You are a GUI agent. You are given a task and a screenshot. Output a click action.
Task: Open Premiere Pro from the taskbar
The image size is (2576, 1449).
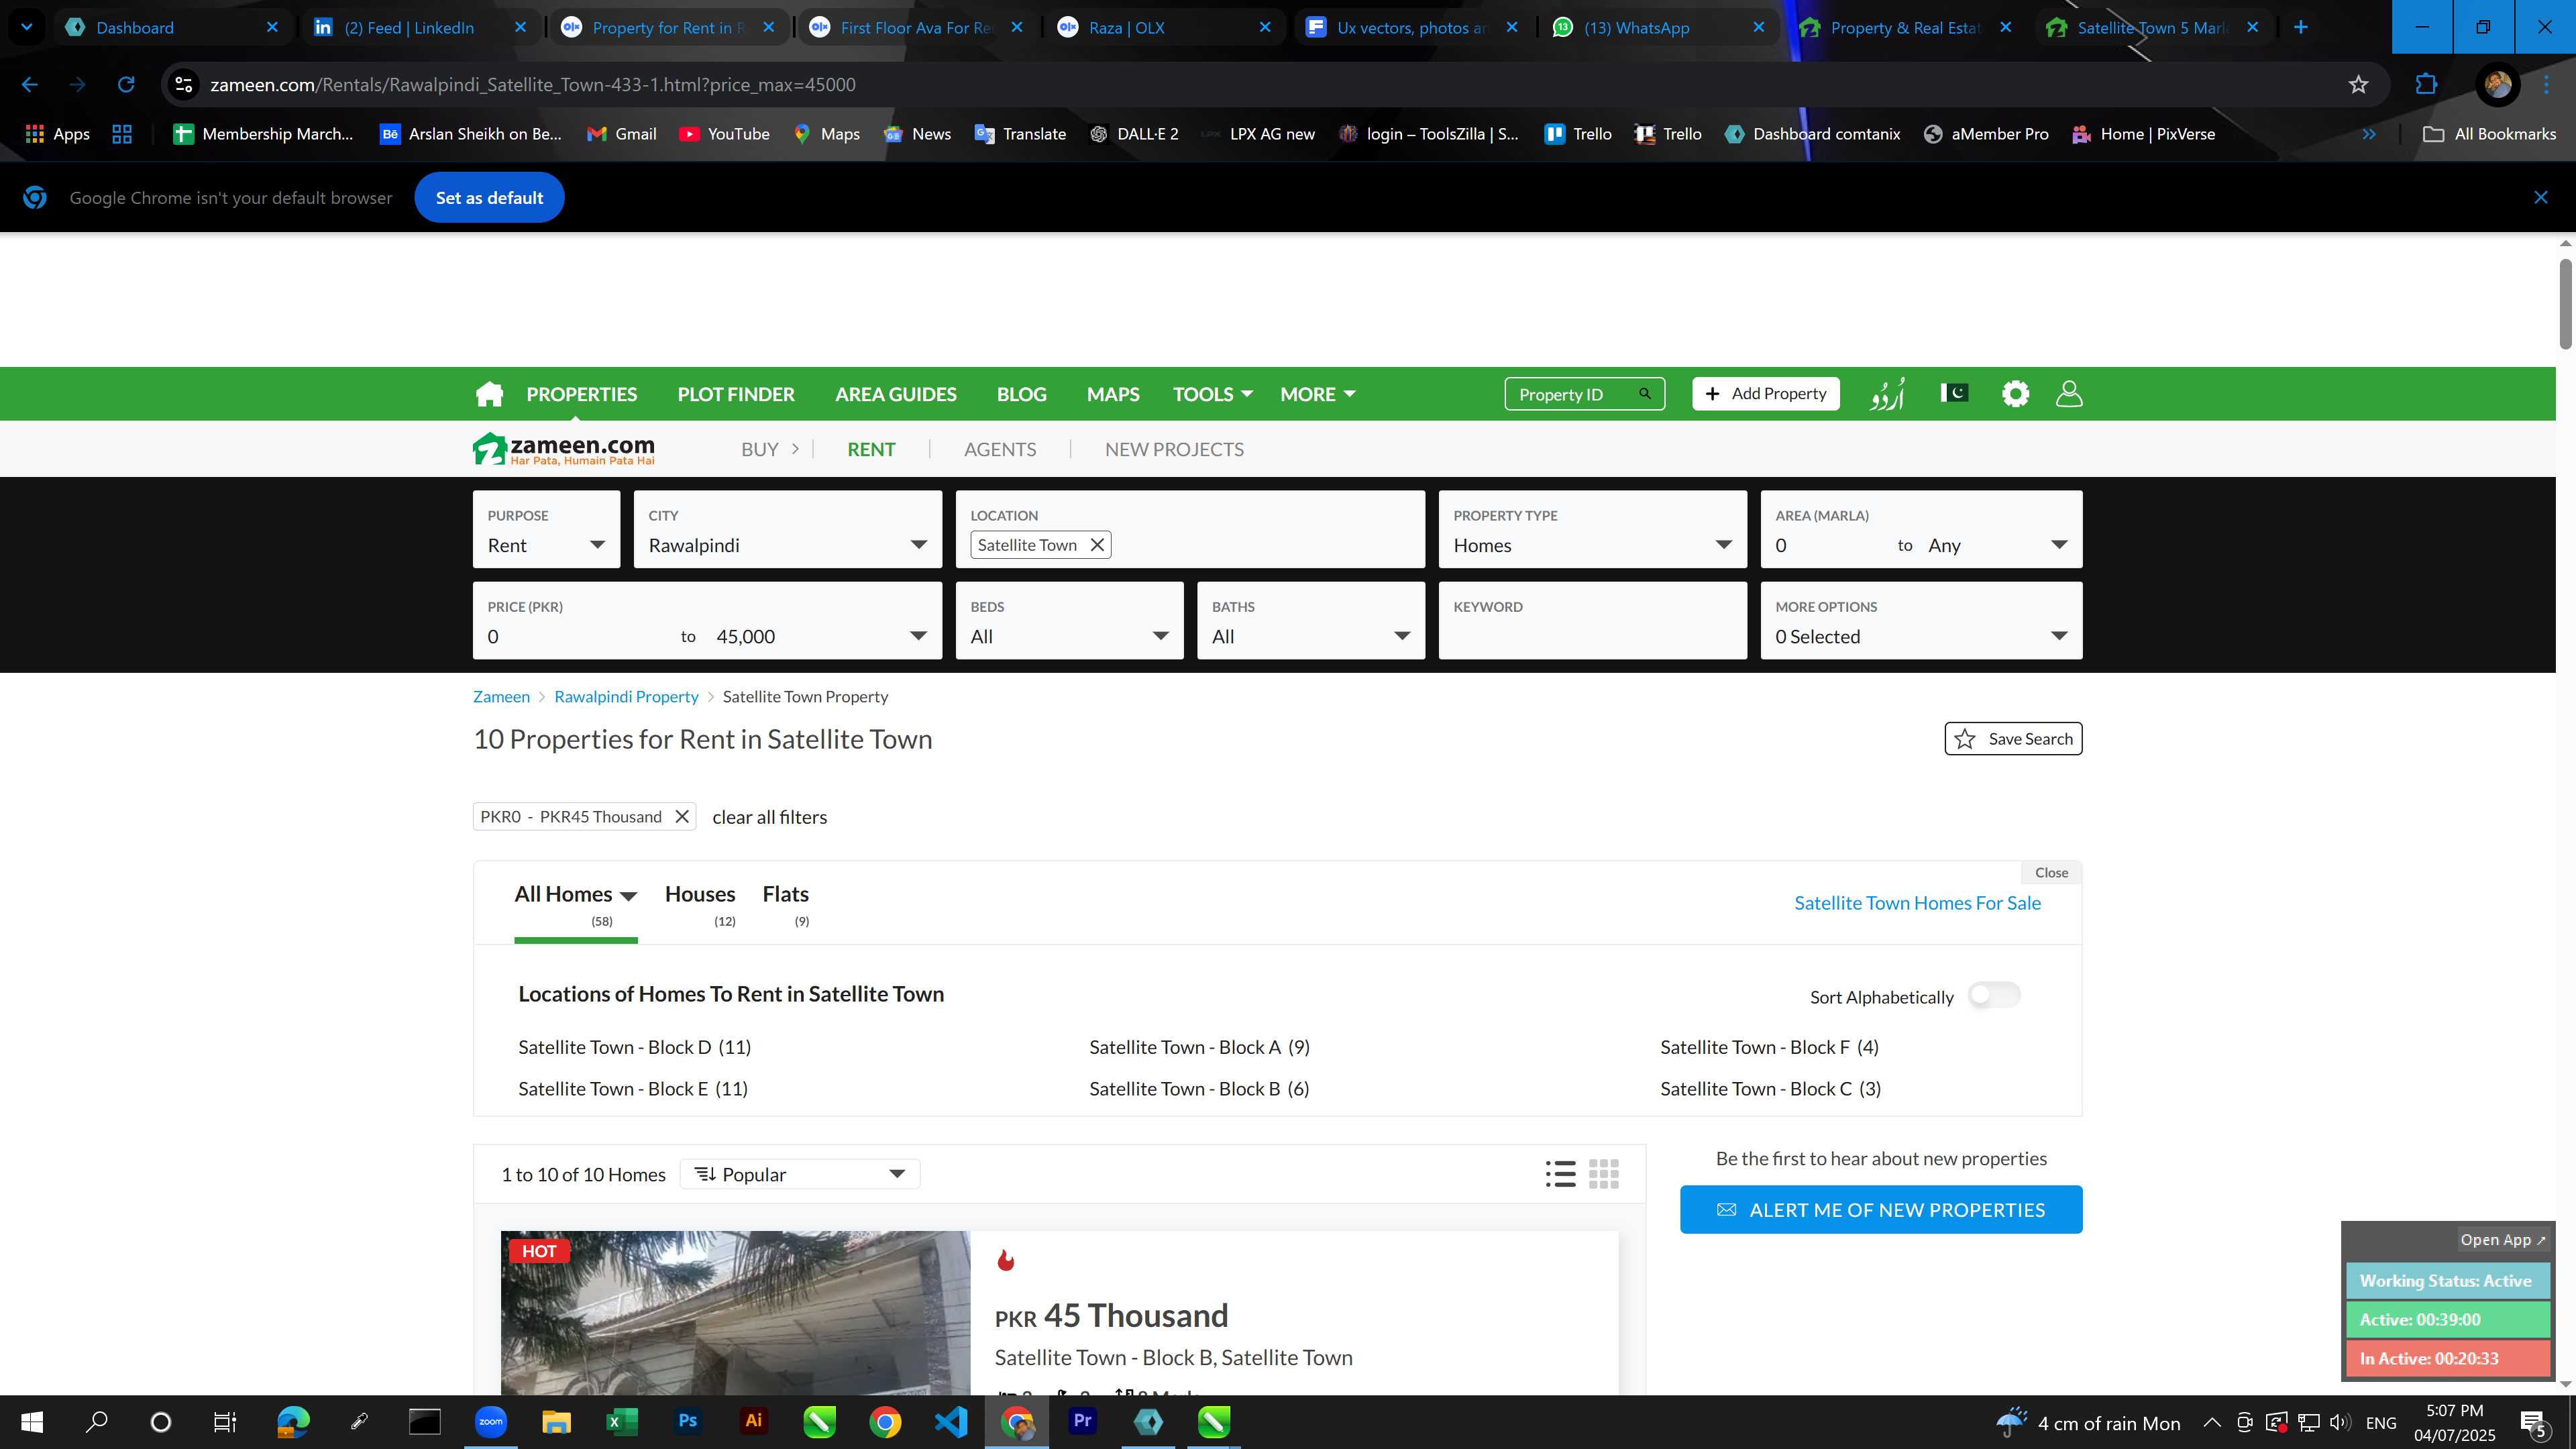1082,1421
